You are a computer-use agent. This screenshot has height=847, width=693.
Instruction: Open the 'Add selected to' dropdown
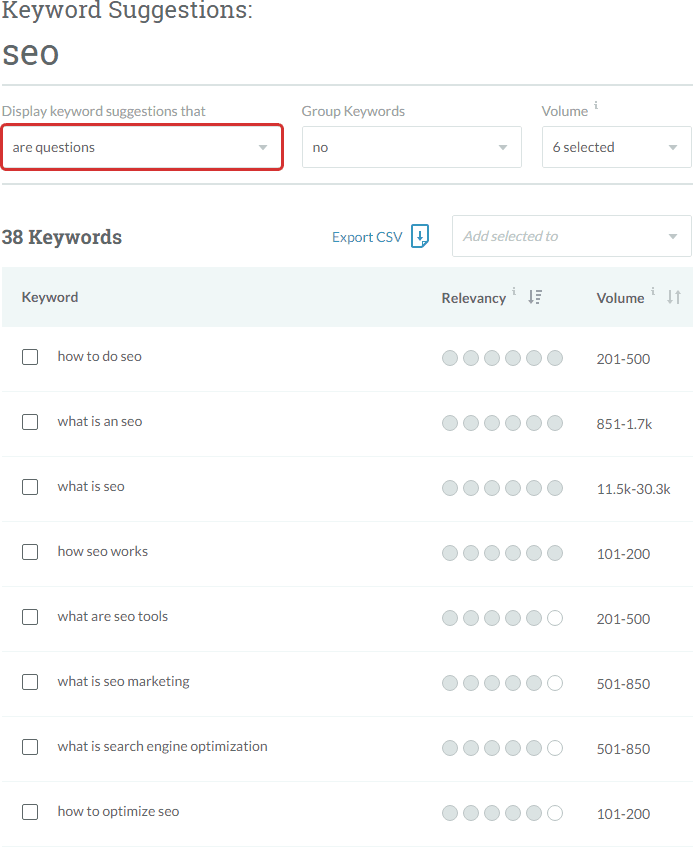tap(571, 236)
